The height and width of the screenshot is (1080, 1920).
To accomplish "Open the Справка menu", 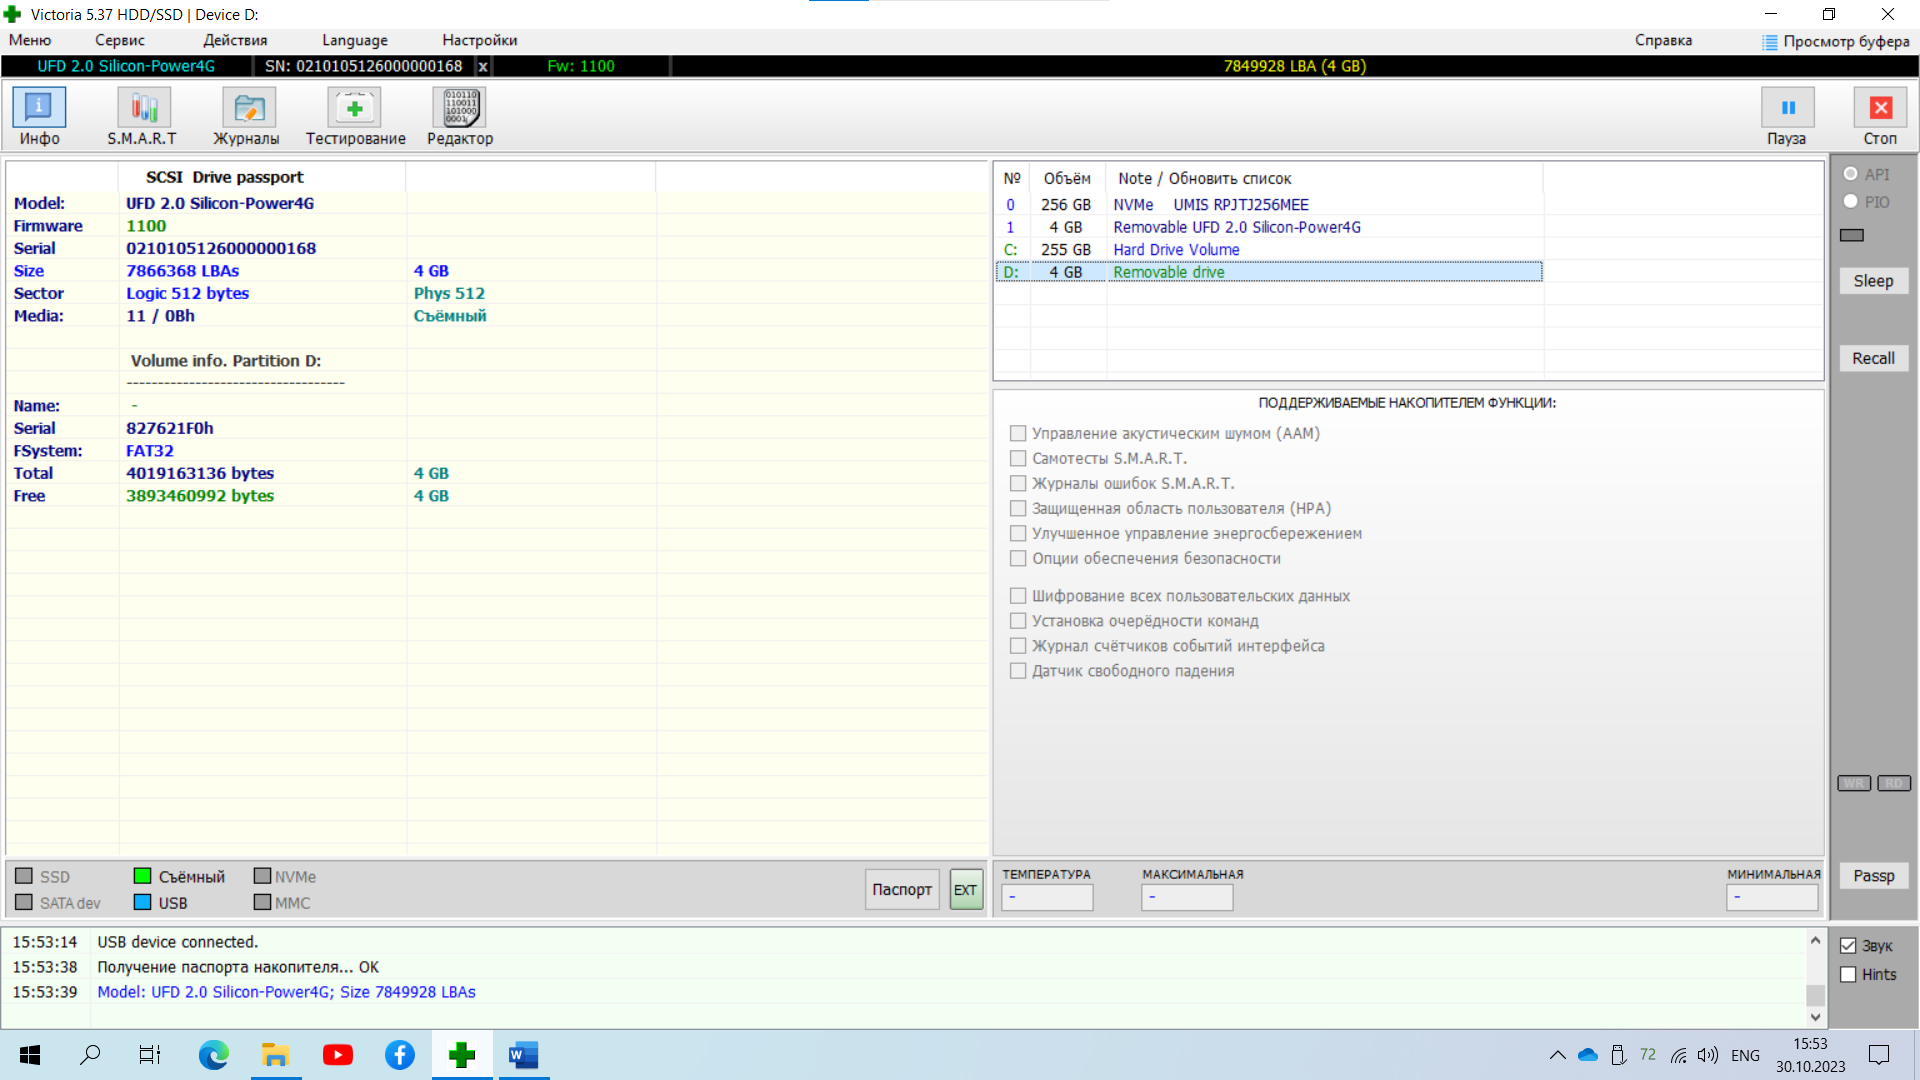I will click(x=1664, y=40).
